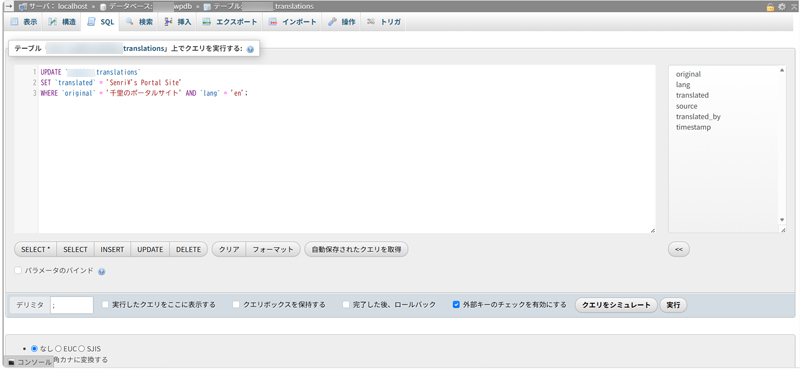Select the translated column in list
The height and width of the screenshot is (369, 800).
click(x=692, y=95)
